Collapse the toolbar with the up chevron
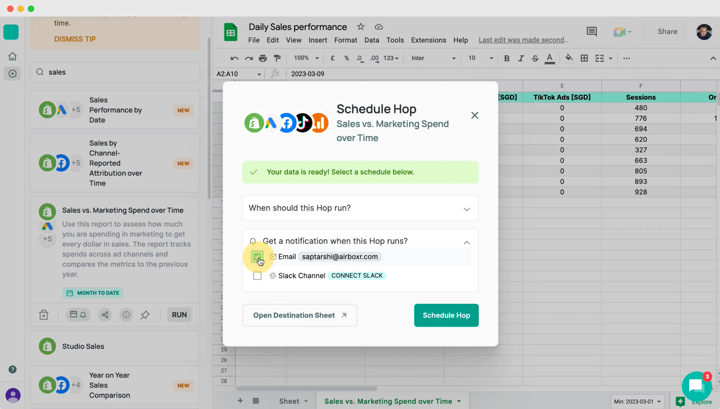The width and height of the screenshot is (720, 409). click(713, 58)
